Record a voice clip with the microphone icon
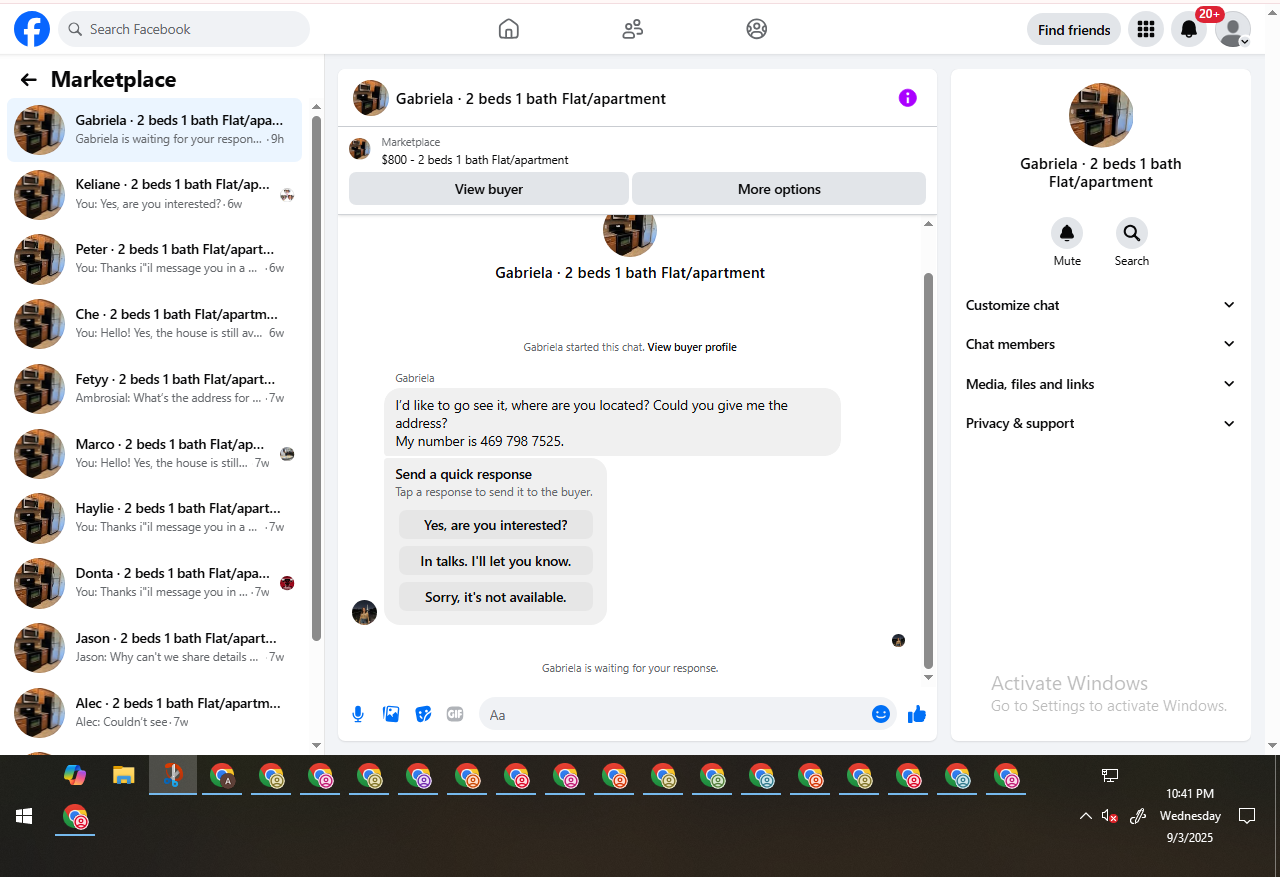Image resolution: width=1280 pixels, height=877 pixels. click(358, 714)
